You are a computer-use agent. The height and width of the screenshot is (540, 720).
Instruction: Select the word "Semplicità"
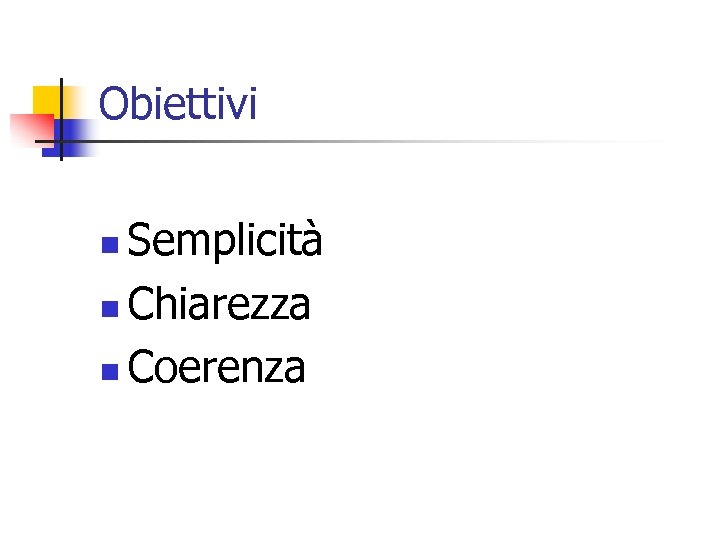click(225, 241)
